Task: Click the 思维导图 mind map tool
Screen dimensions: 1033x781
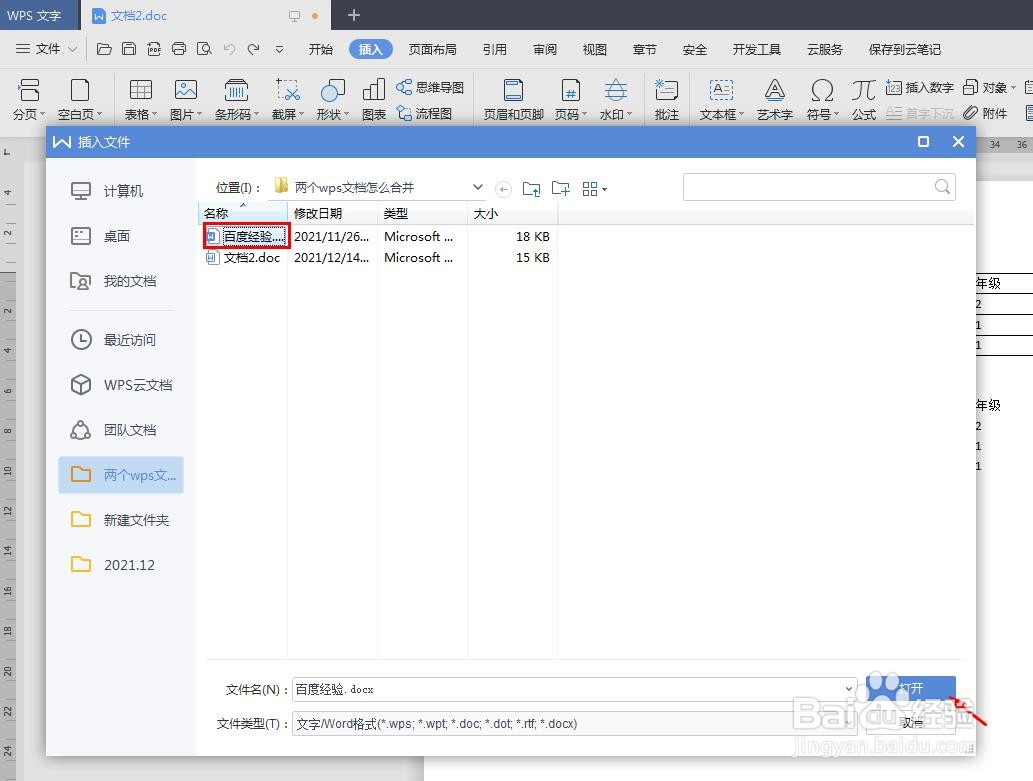Action: [430, 87]
